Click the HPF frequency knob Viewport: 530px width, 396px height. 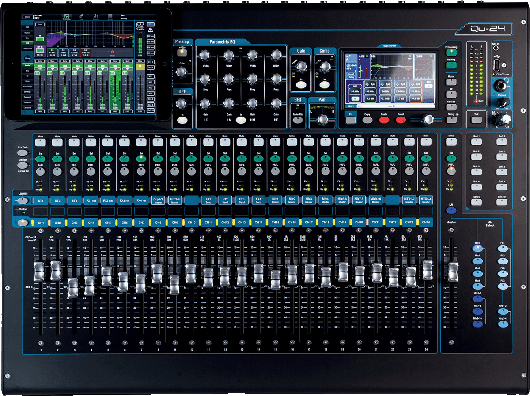[182, 103]
